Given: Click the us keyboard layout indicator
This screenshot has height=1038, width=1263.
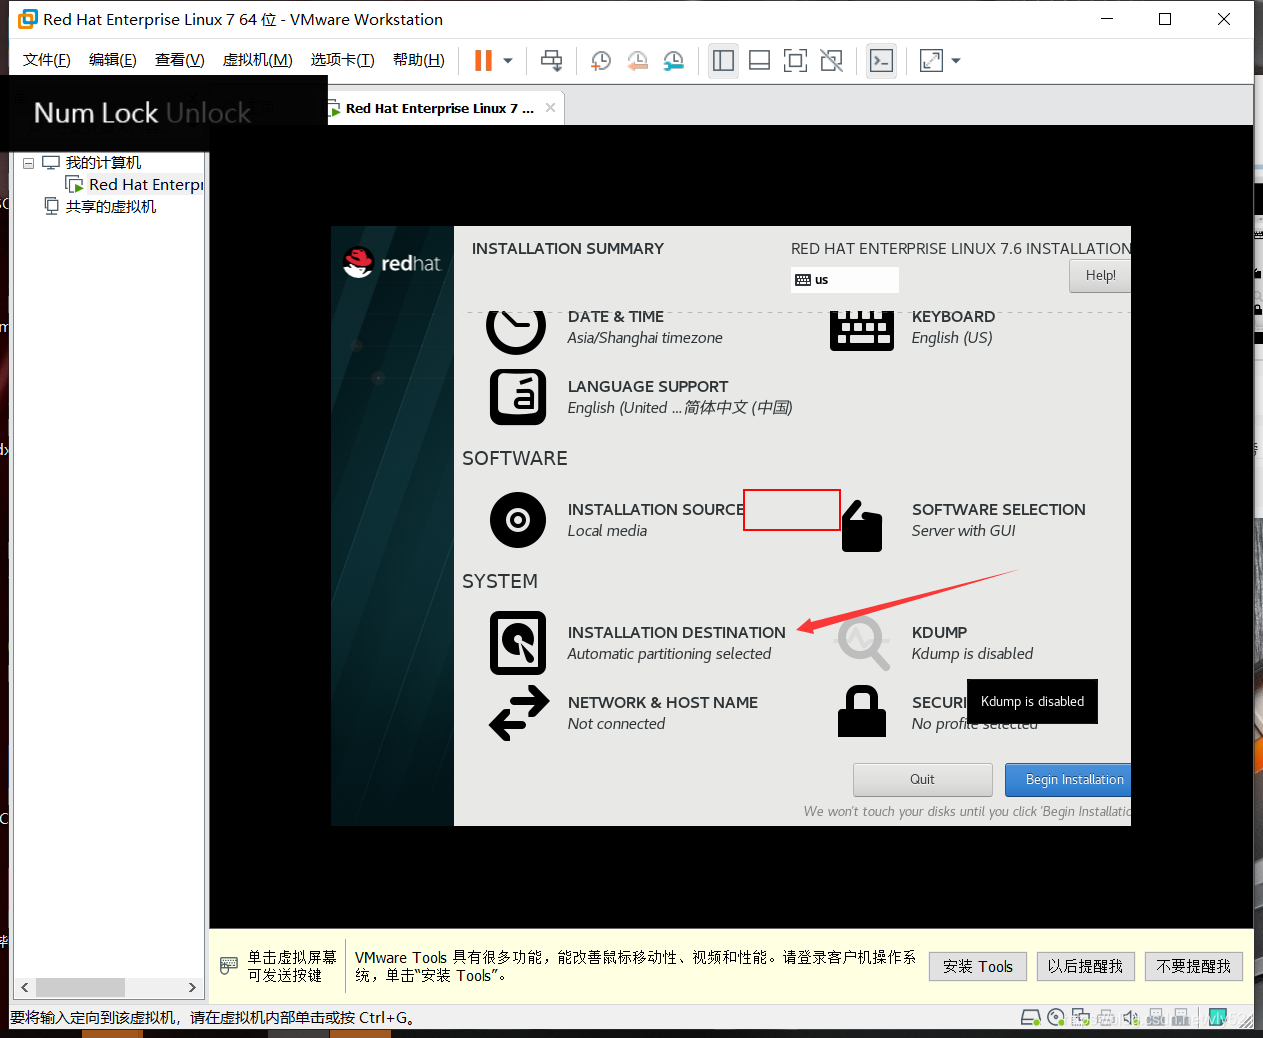Looking at the screenshot, I should coord(845,280).
